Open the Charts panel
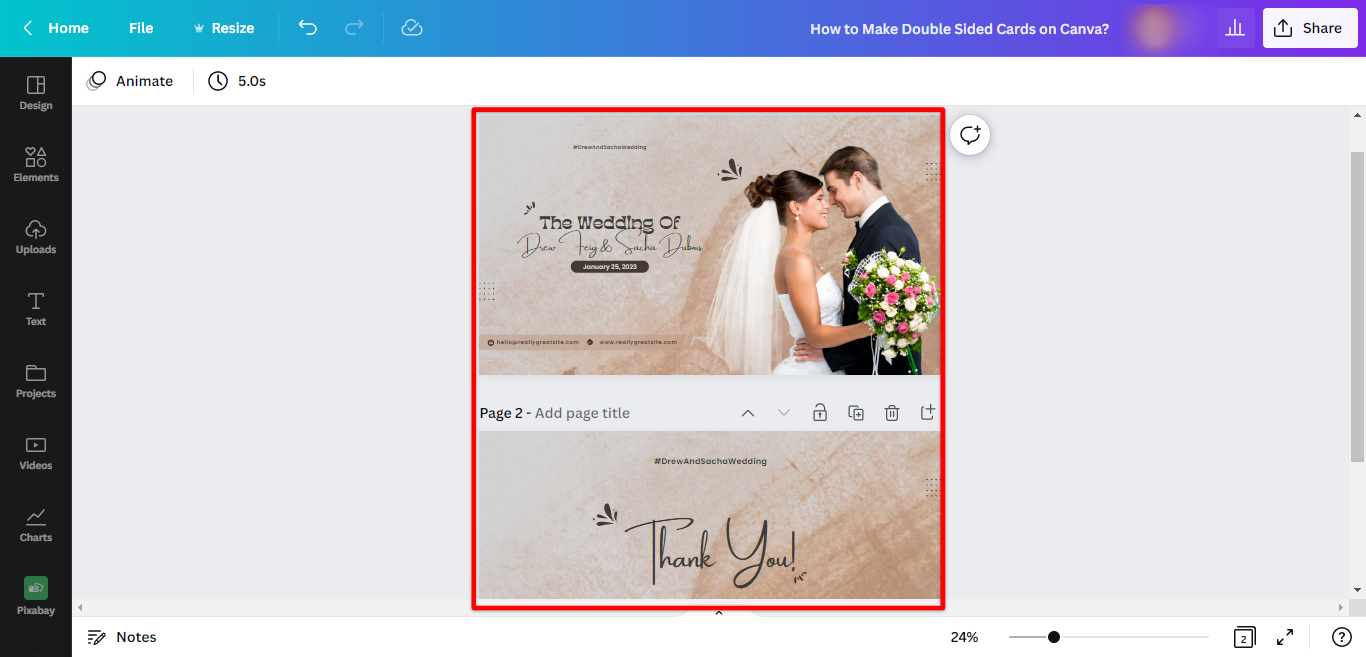Viewport: 1366px width, 657px height. click(36, 523)
